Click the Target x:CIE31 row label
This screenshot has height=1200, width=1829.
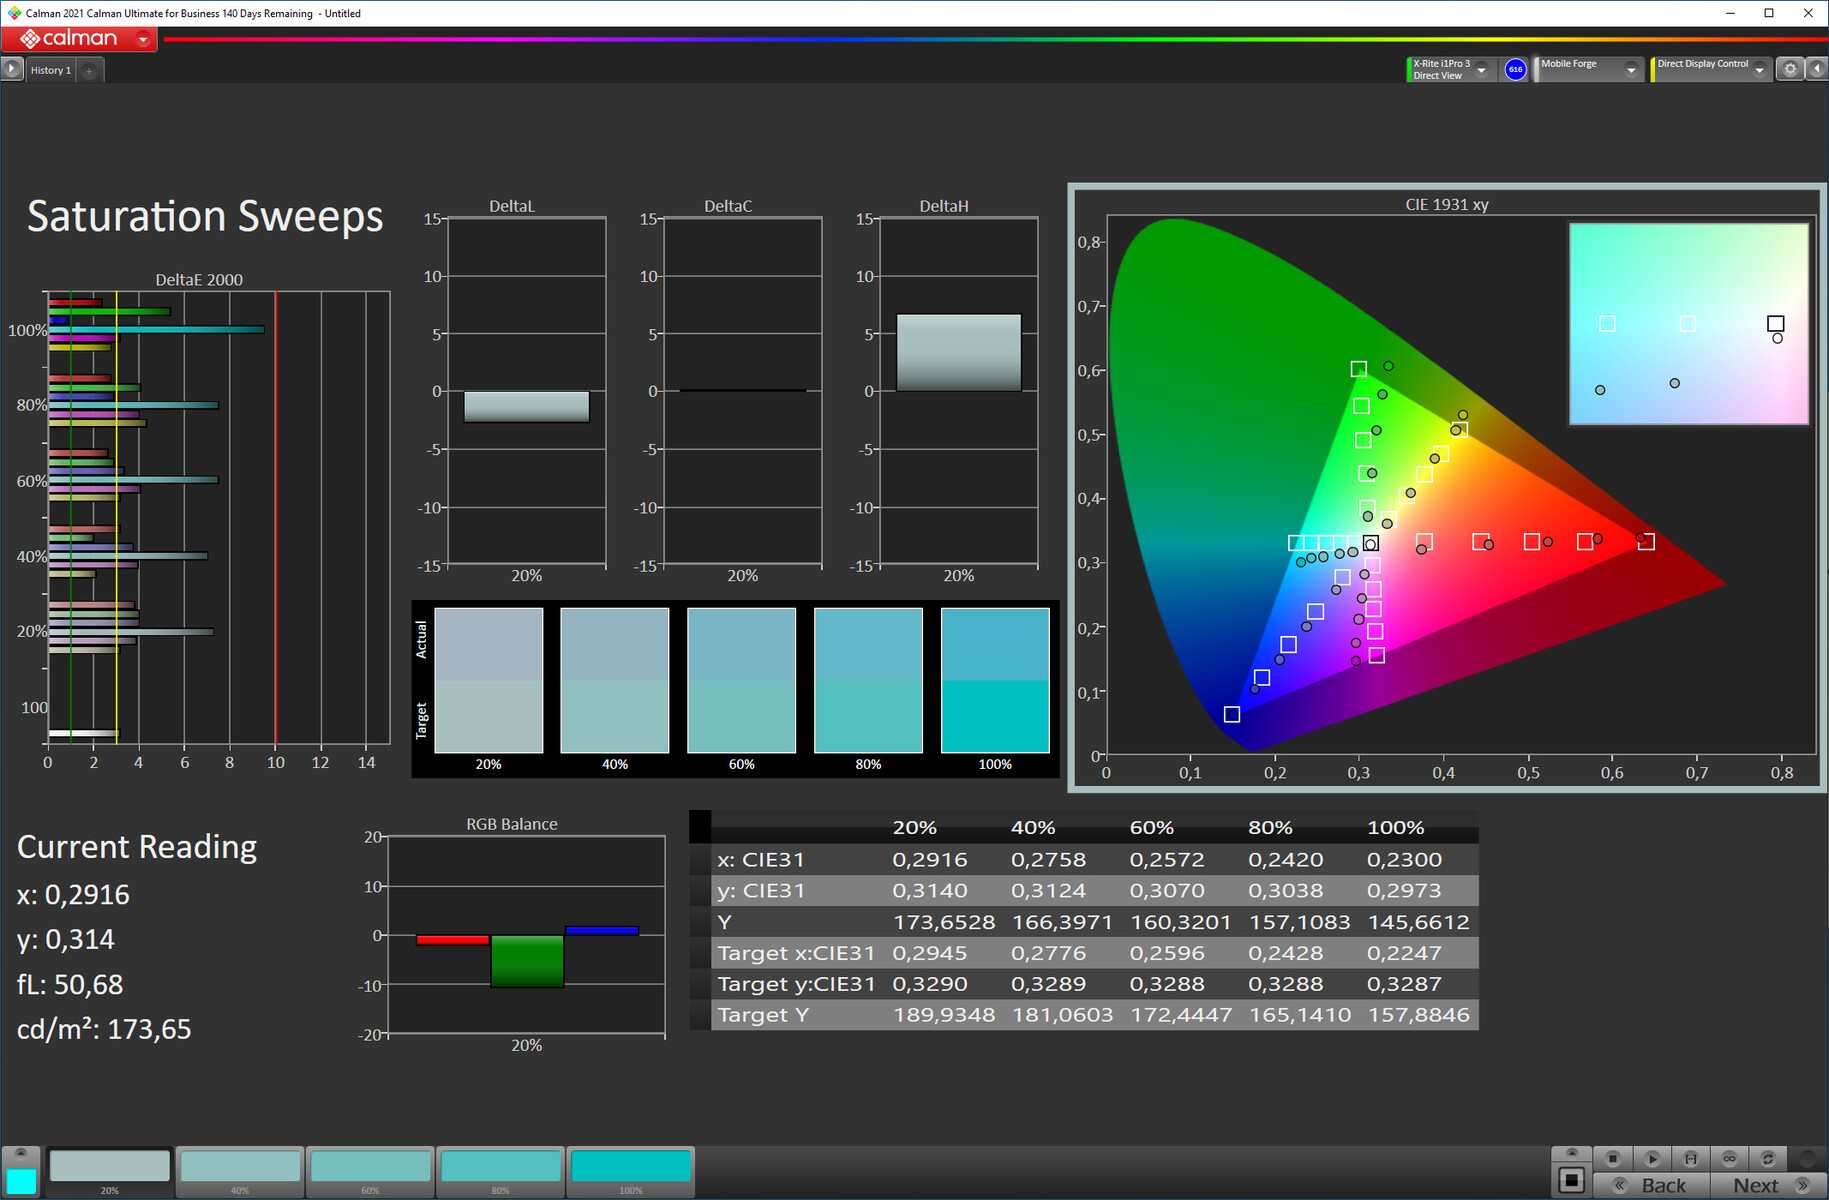796,953
